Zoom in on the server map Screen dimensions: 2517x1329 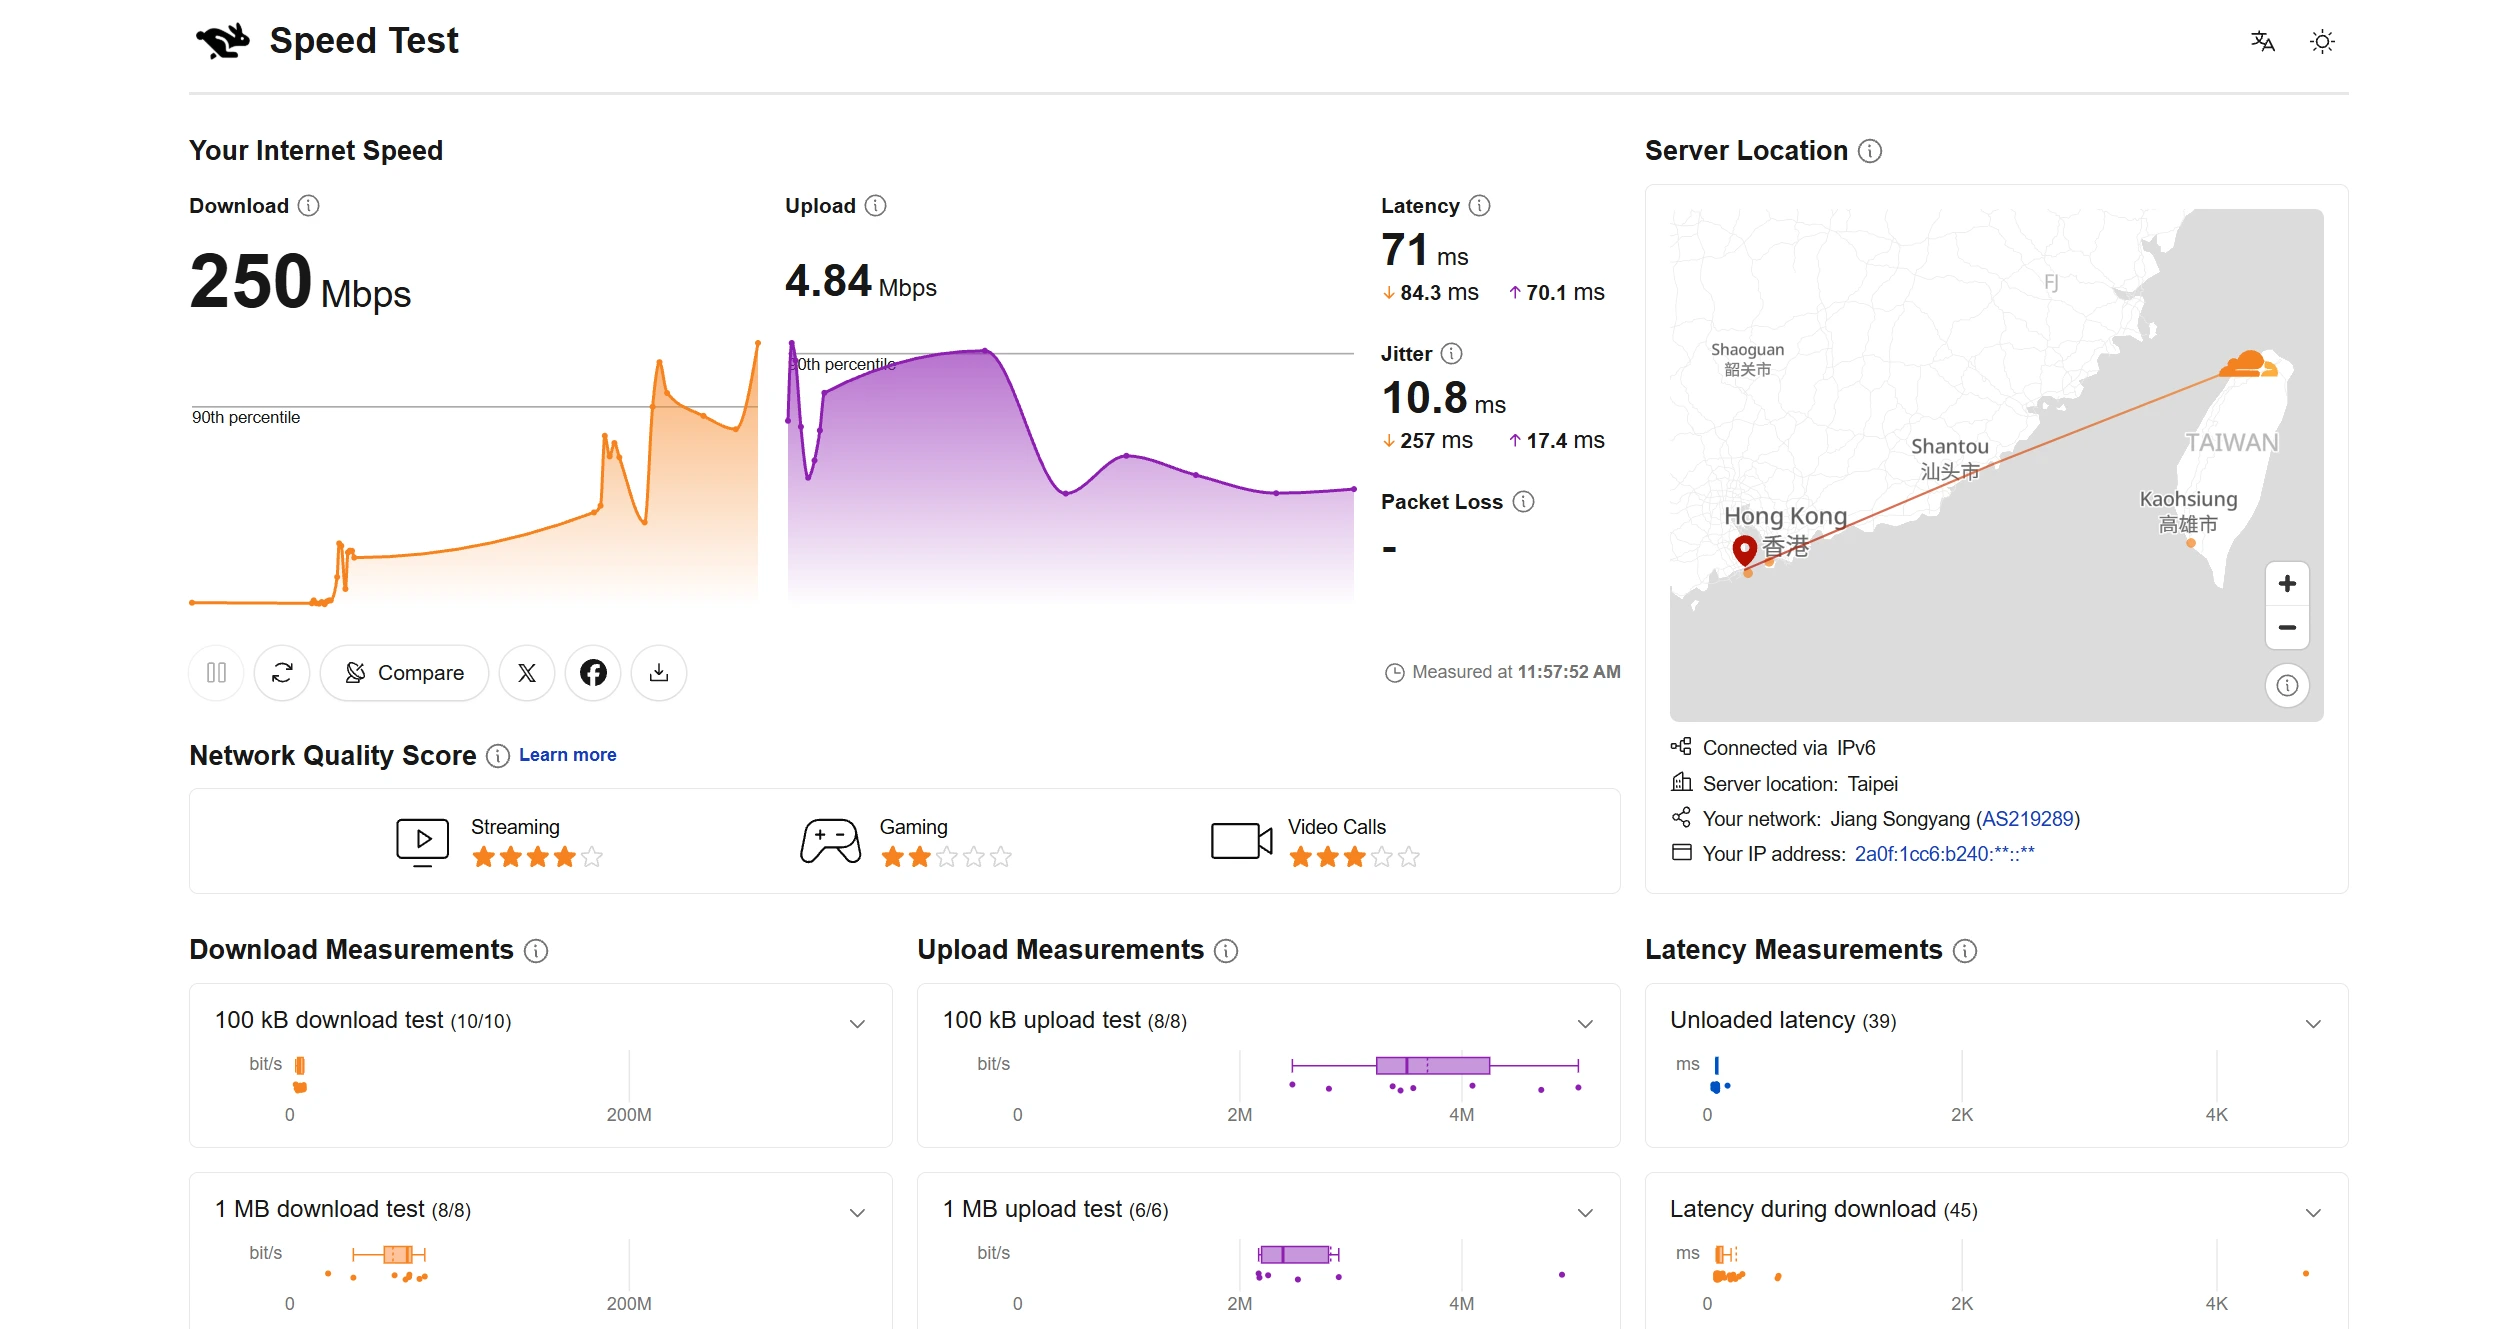2287,584
